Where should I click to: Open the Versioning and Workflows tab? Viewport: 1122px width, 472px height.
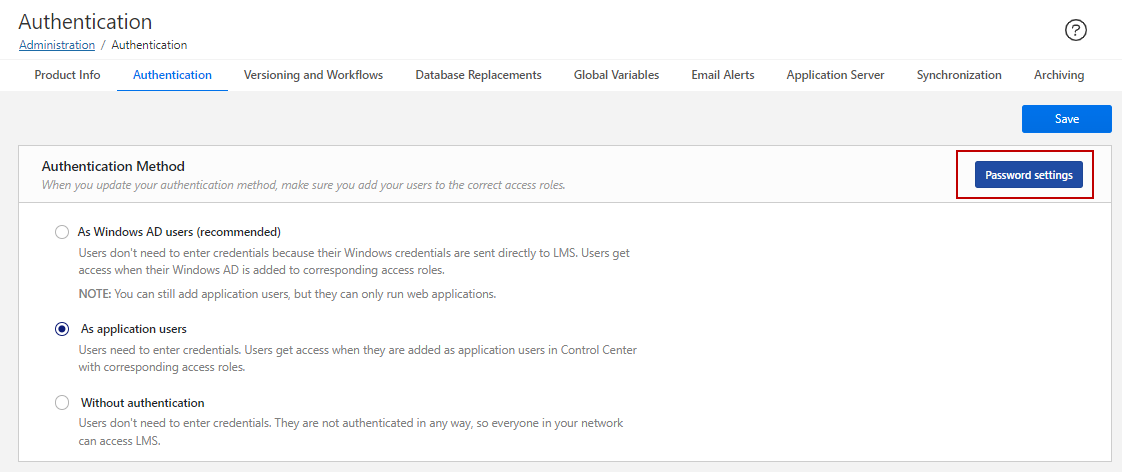tap(313, 75)
